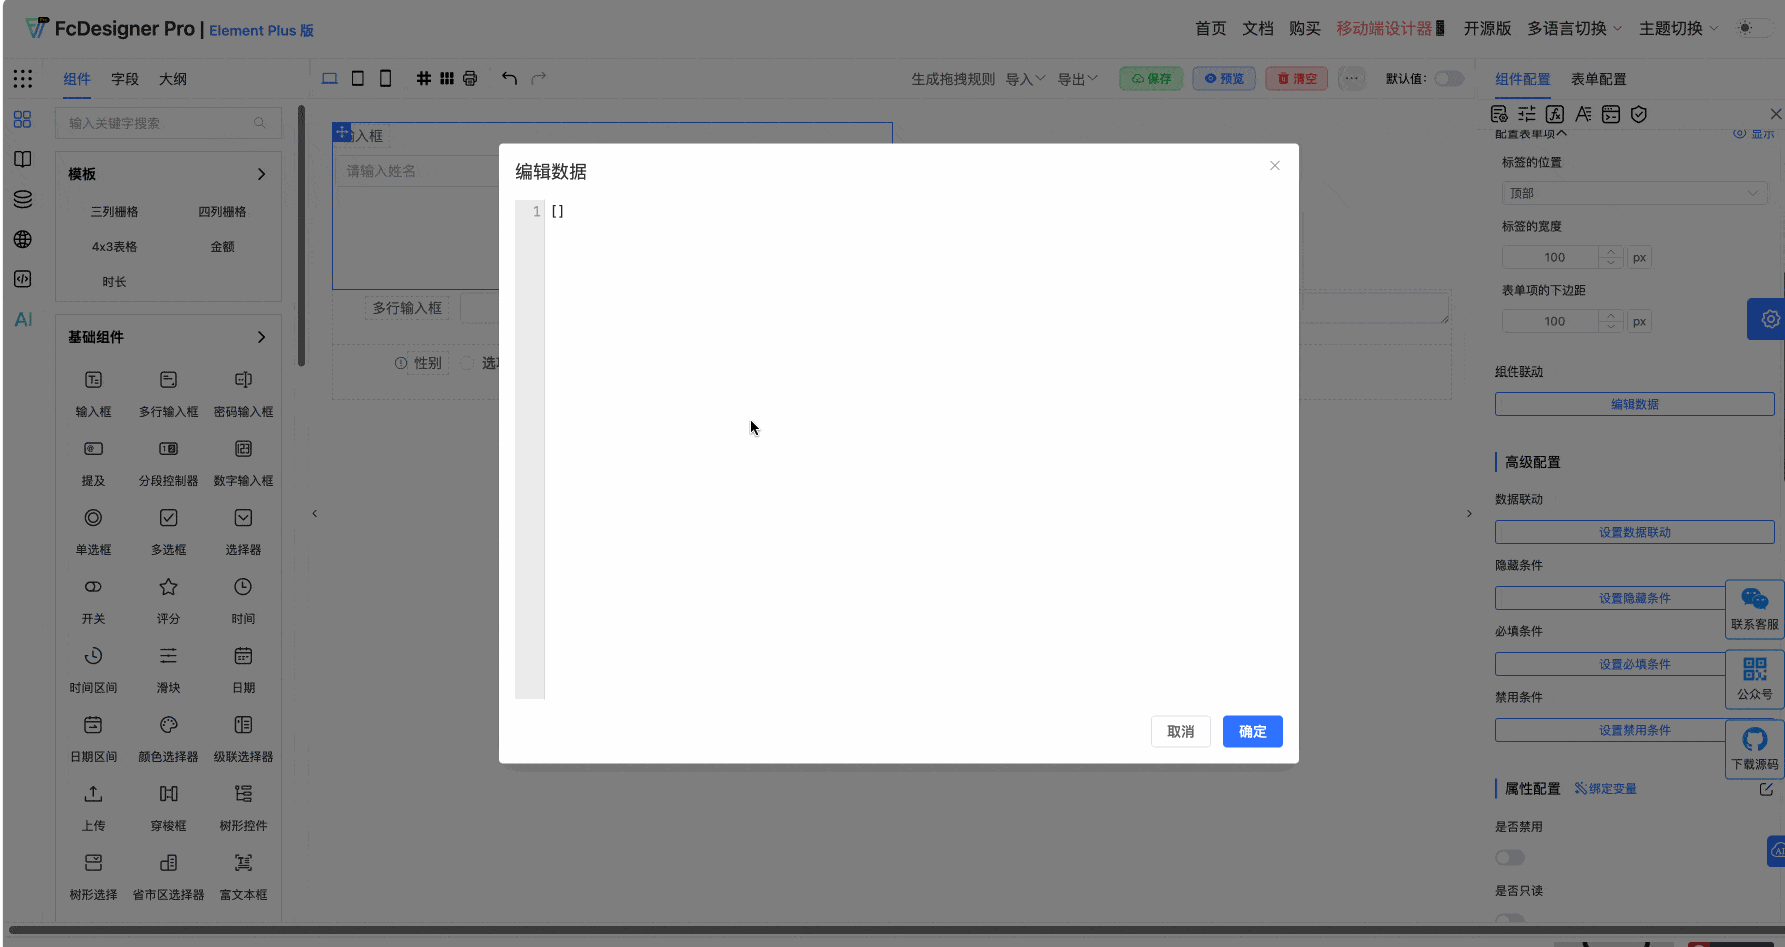Viewport: 1785px width, 947px height.
Task: Increase label width using stepper arrows
Action: pos(1610,252)
